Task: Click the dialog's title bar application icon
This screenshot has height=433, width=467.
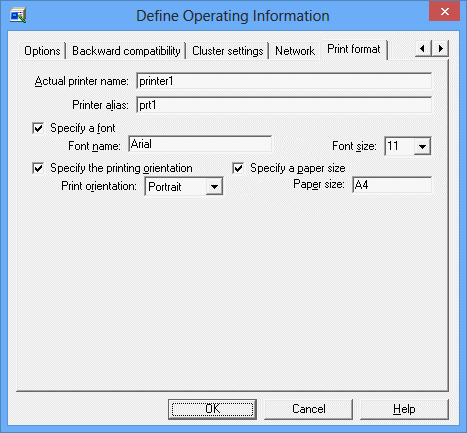Action: pyautogui.click(x=18, y=16)
